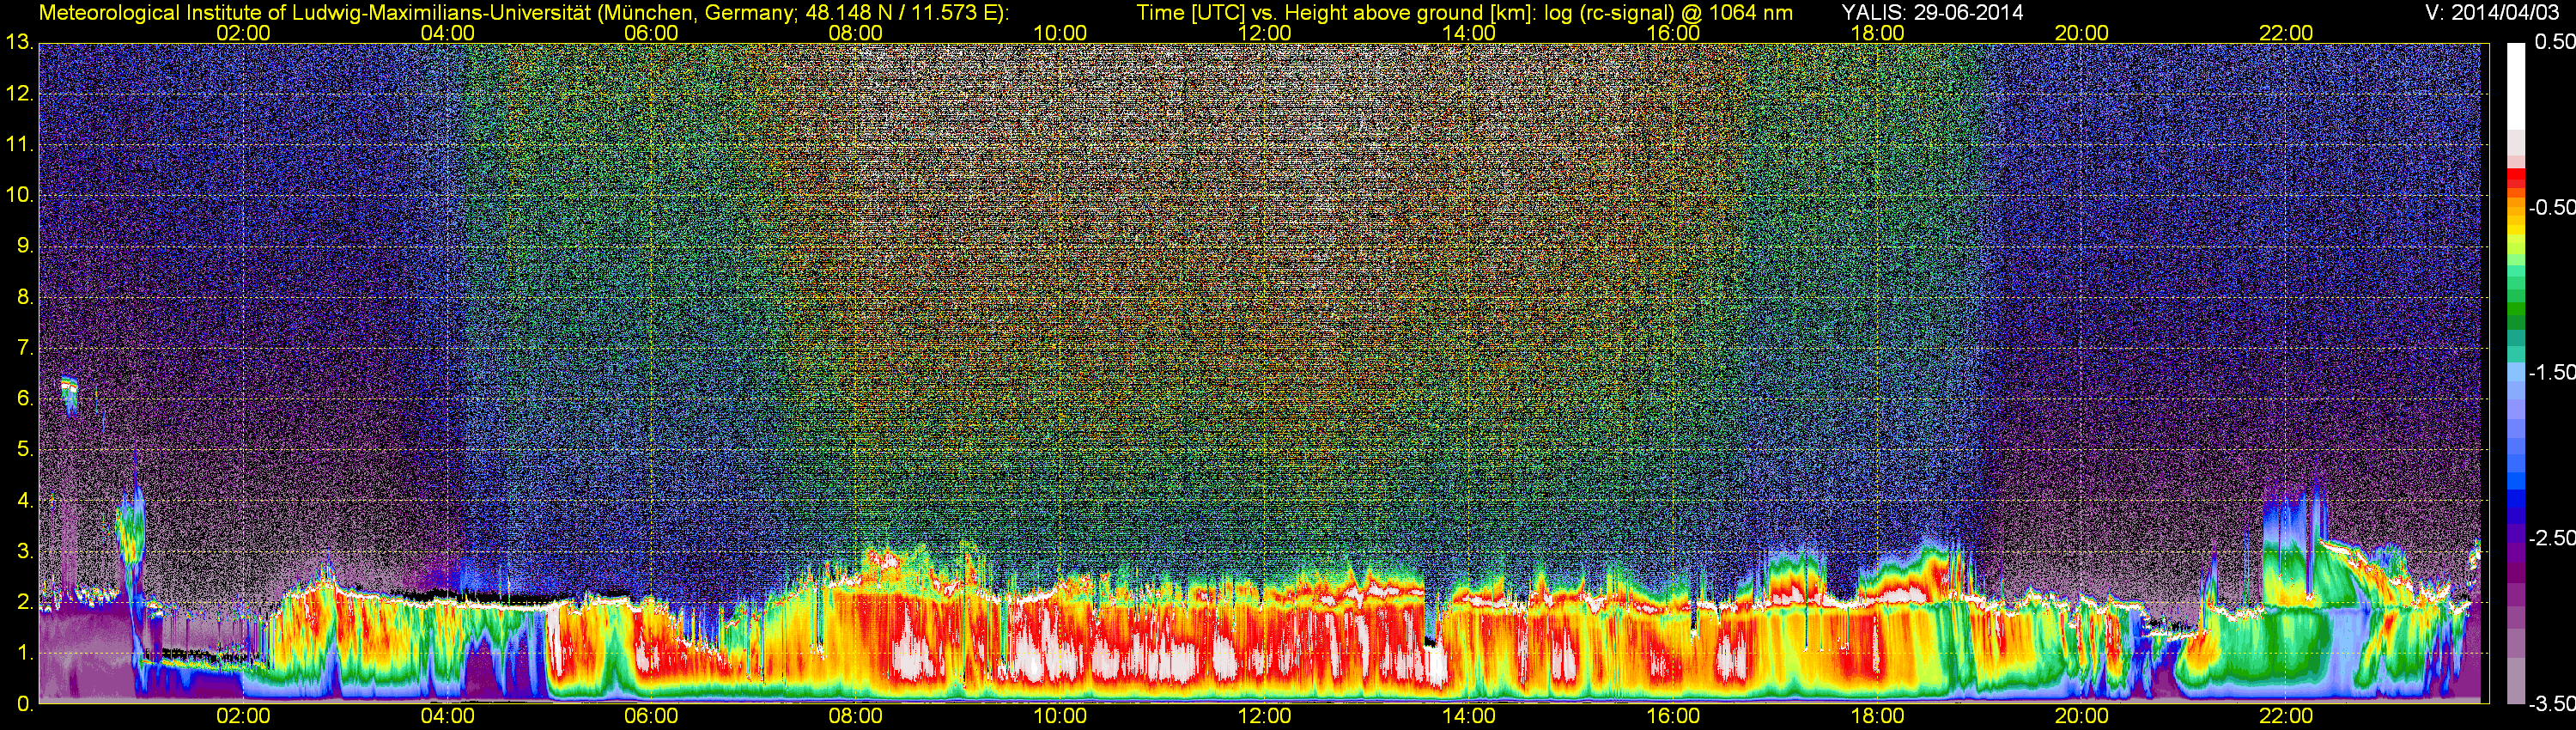Viewport: 2576px width, 730px height.
Task: Select the '02:00' tick label on the bottom axis
Action: coord(243,716)
